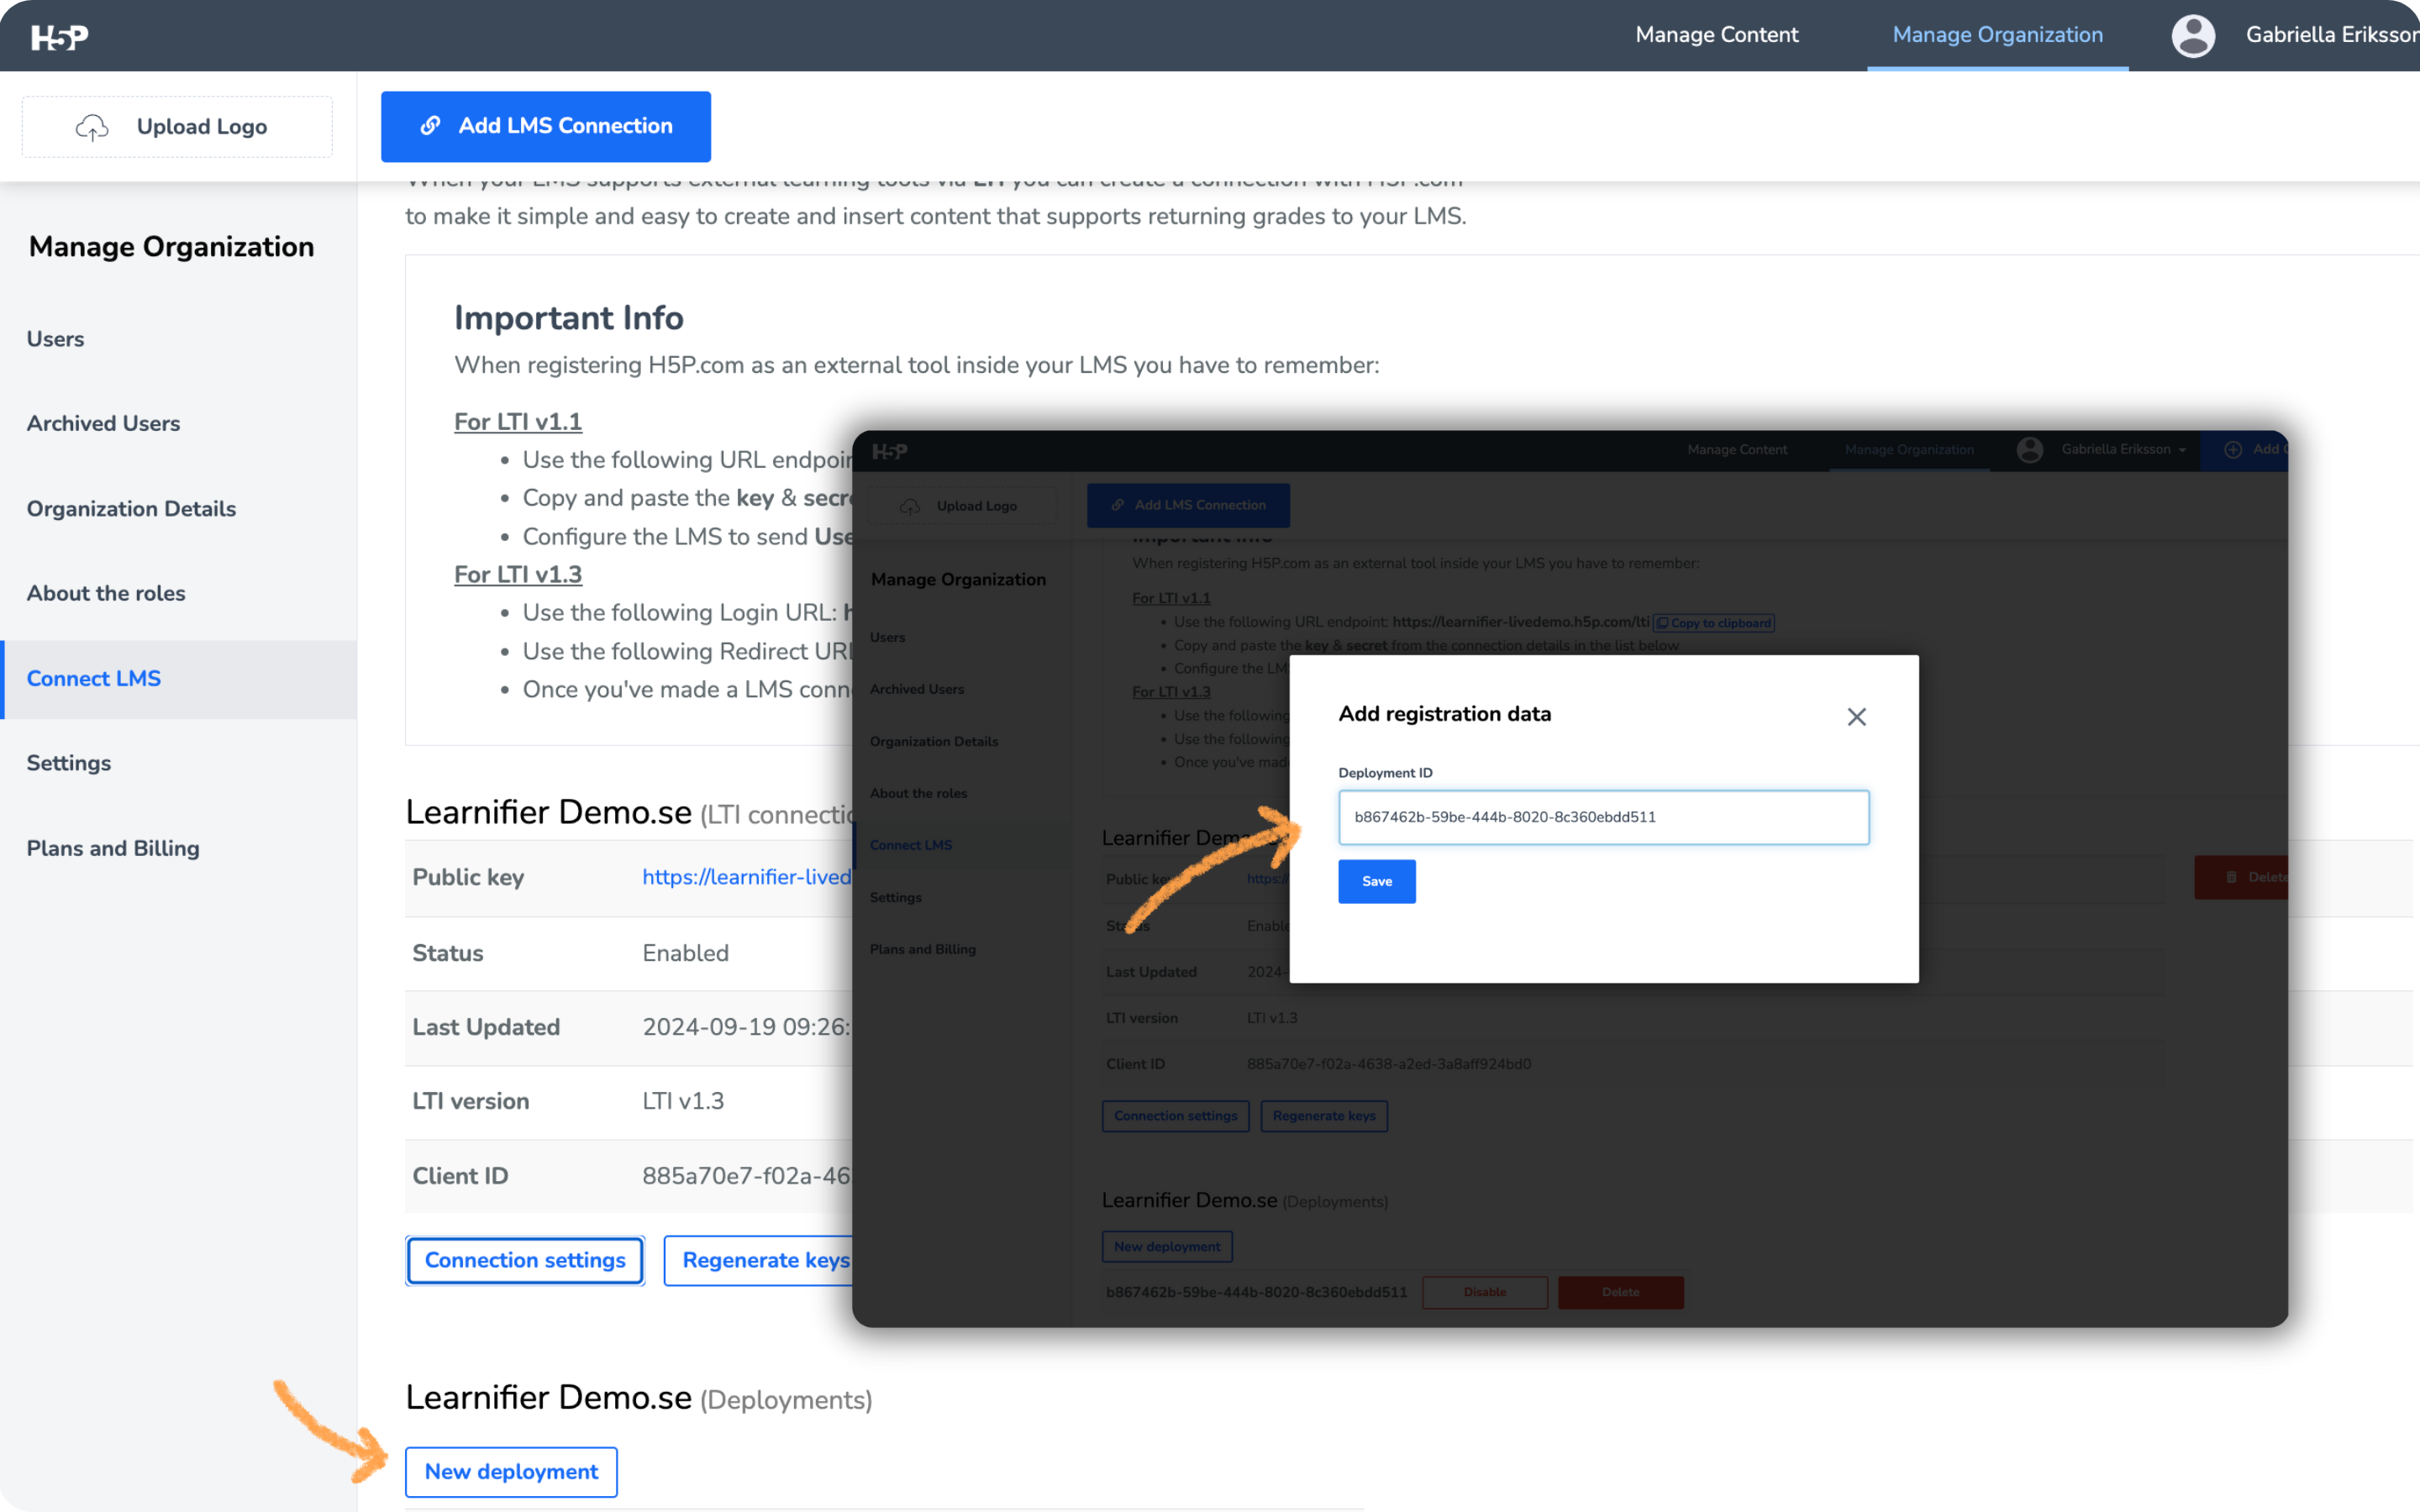The height and width of the screenshot is (1512, 2420).
Task: Click the Upload Logo label in main toolbar
Action: [202, 127]
